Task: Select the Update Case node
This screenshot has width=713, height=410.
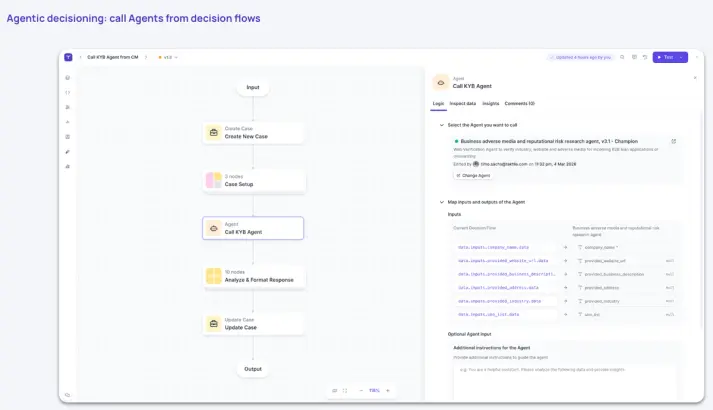Action: [x=253, y=324]
